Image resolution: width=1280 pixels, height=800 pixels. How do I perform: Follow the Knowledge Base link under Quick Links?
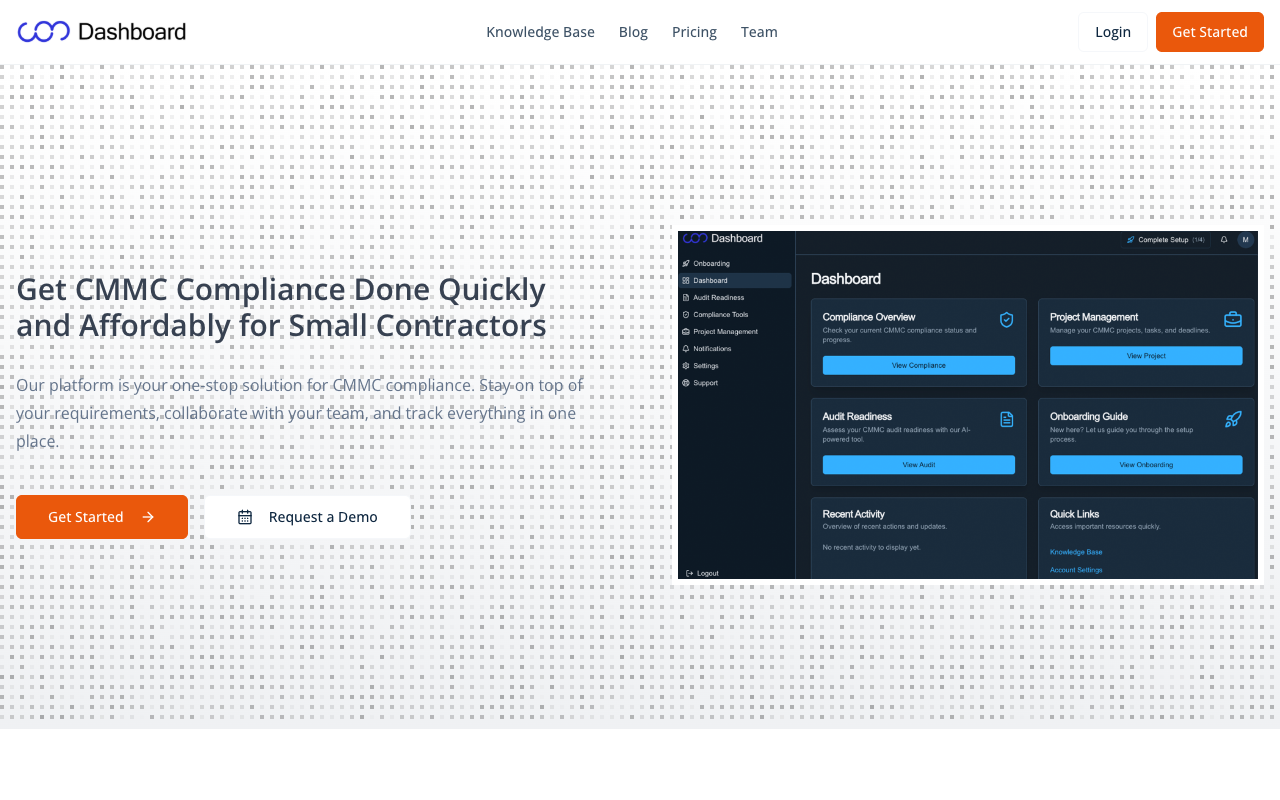(1075, 551)
